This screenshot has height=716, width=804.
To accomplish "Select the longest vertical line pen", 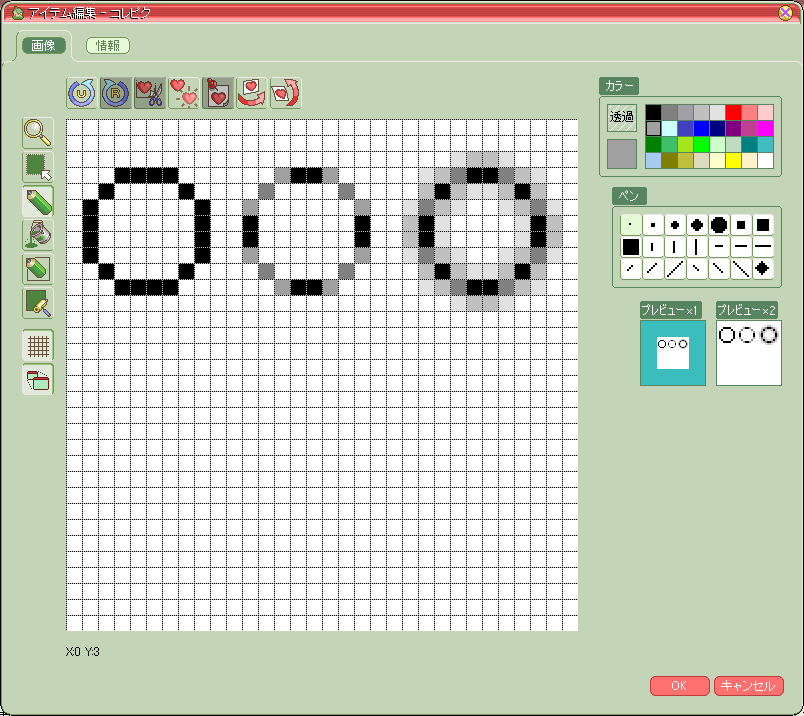I will click(696, 247).
